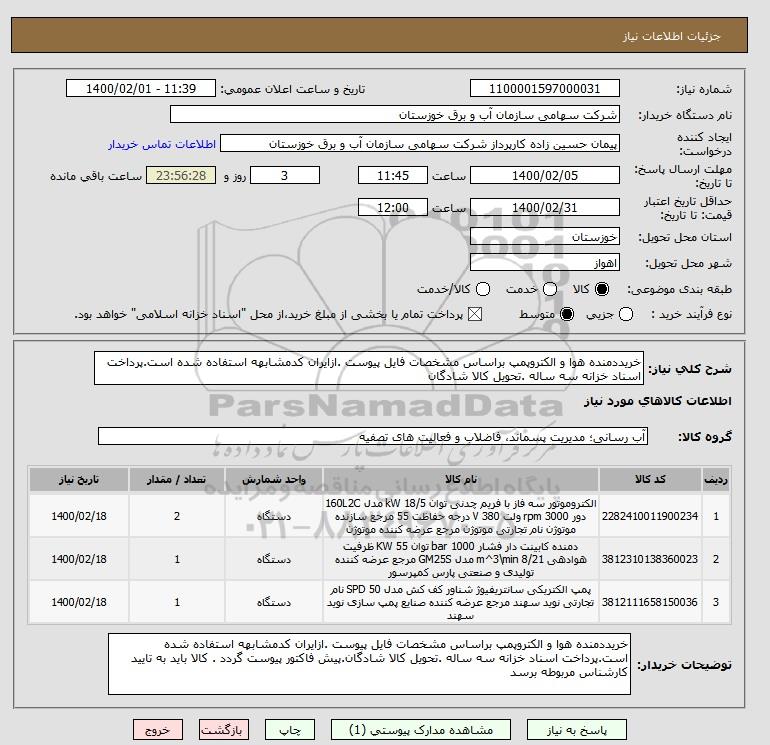Click column header واحد شمارش
The image size is (770, 745).
274,479
